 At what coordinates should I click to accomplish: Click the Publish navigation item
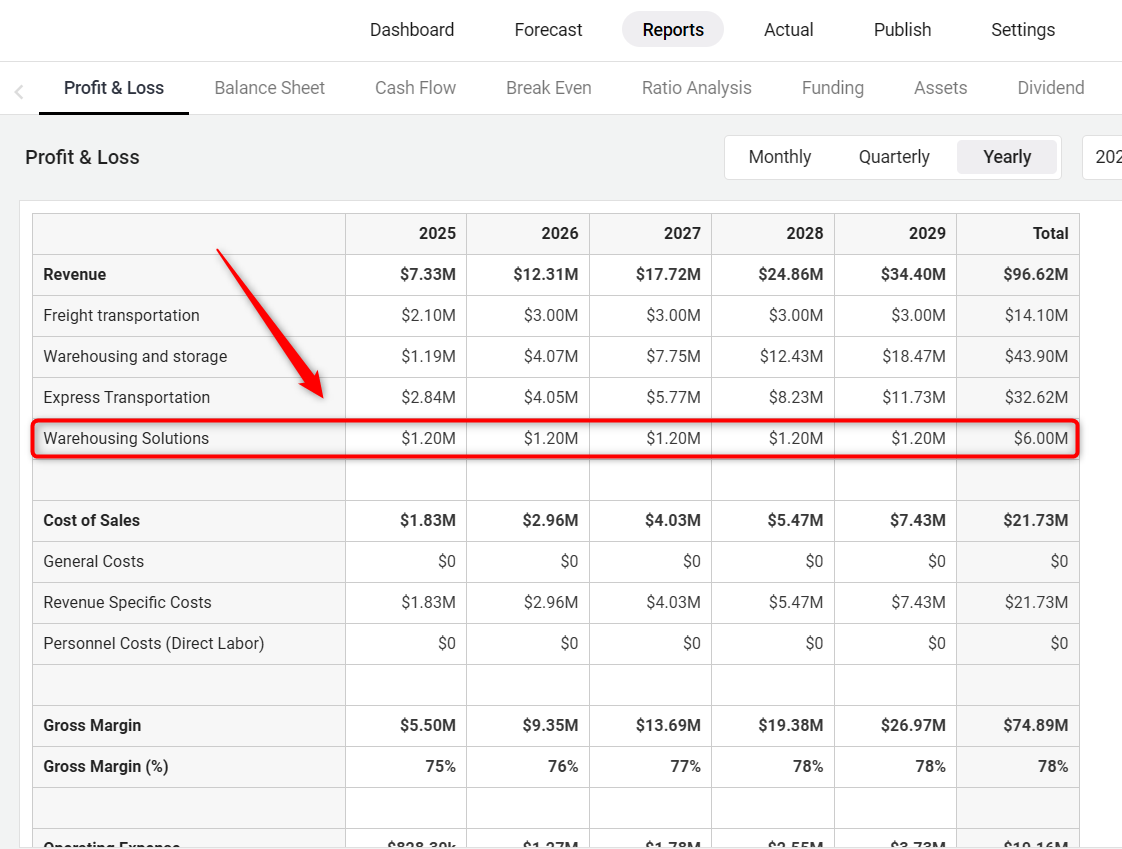[902, 30]
